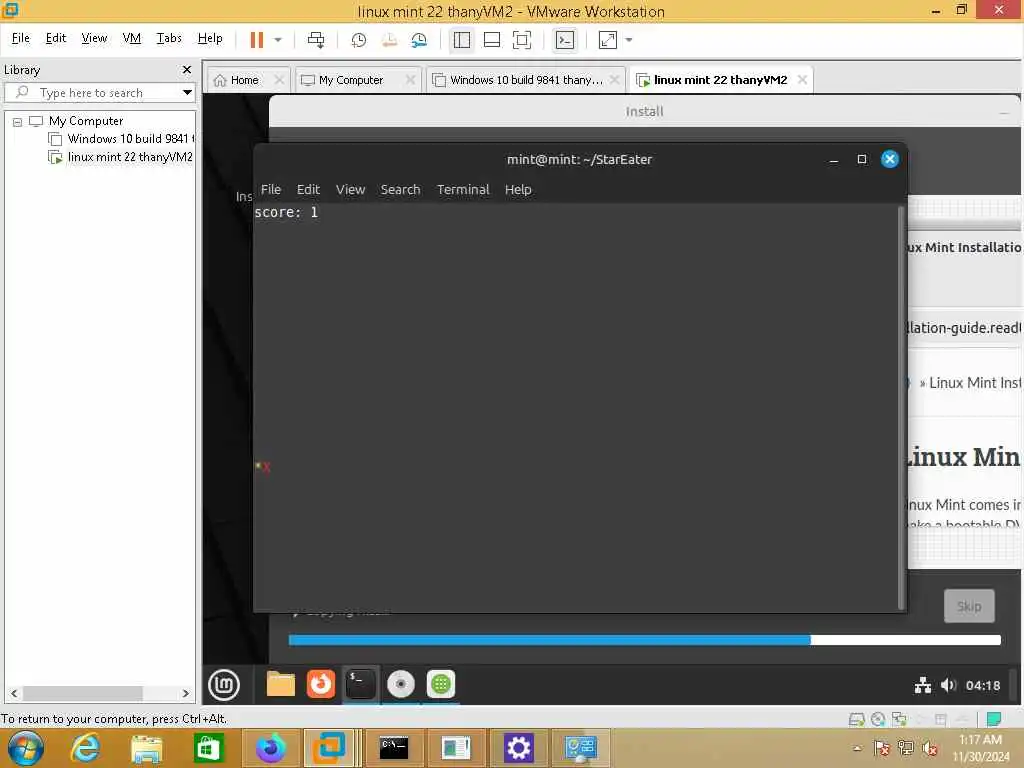The height and width of the screenshot is (768, 1024).
Task: Click the stretch guest display icon
Action: pyautogui.click(x=607, y=40)
